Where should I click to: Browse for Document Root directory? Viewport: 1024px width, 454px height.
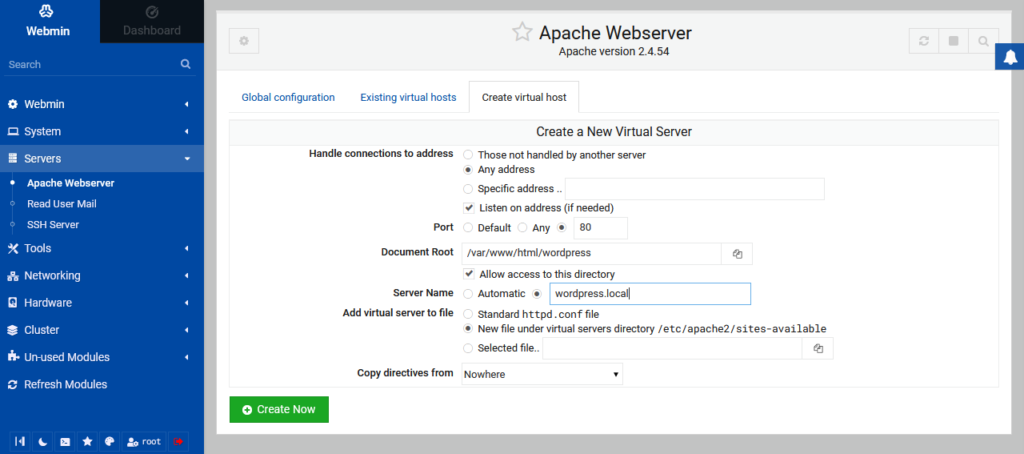(x=737, y=254)
